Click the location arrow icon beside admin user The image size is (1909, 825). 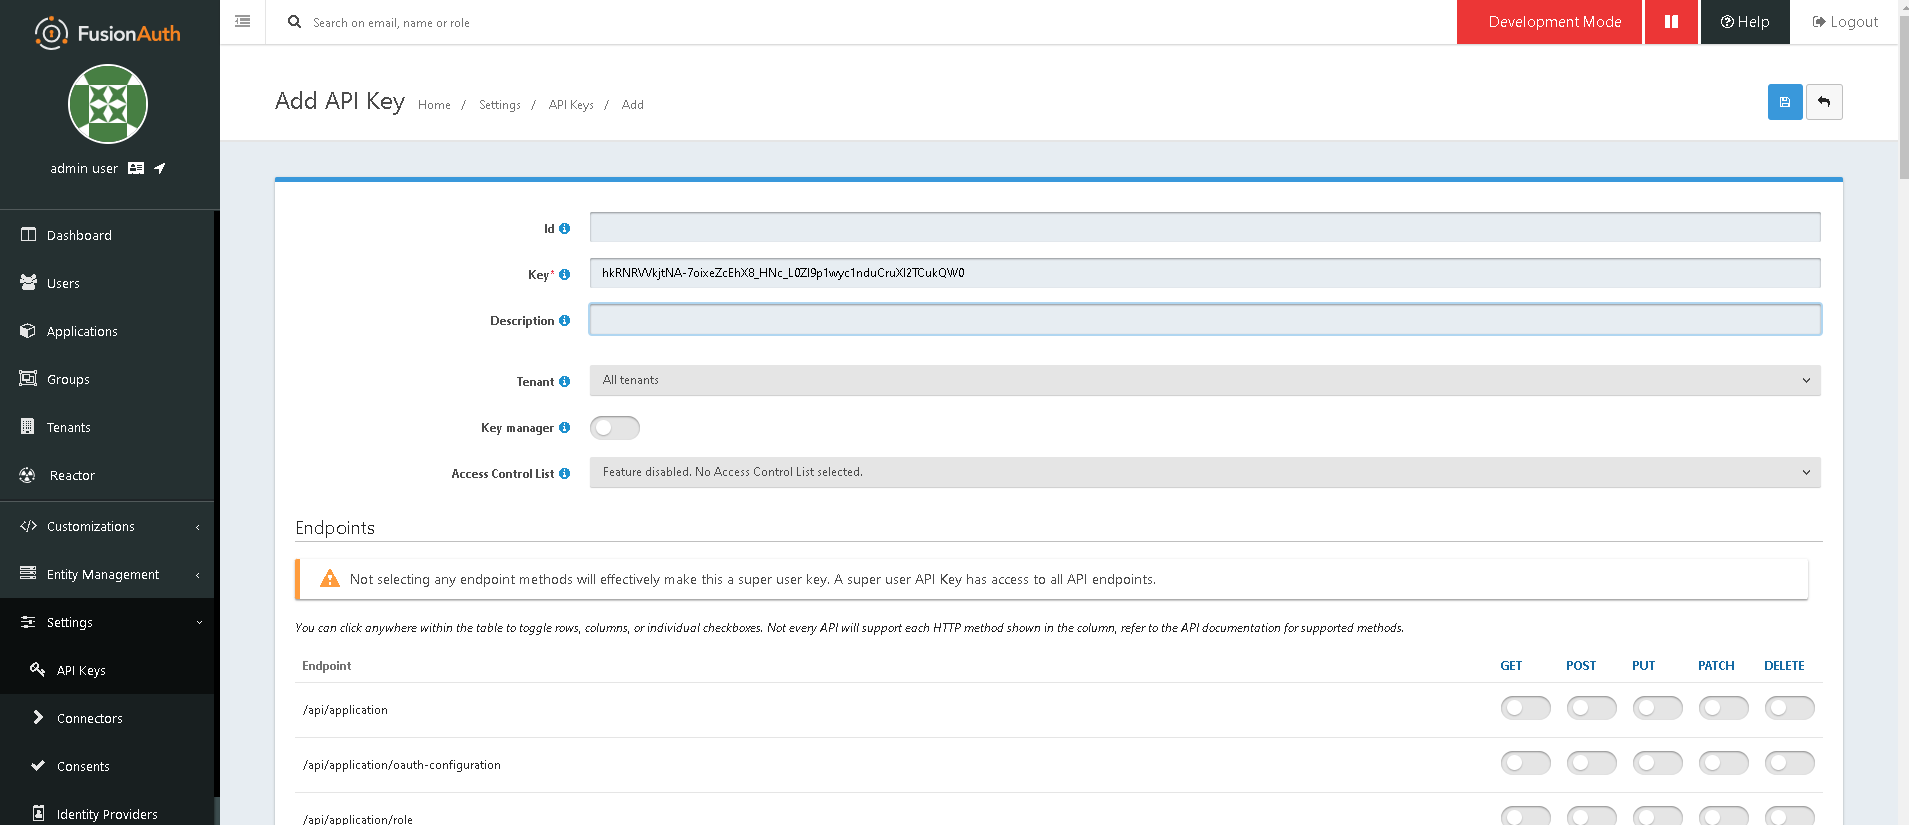click(159, 168)
